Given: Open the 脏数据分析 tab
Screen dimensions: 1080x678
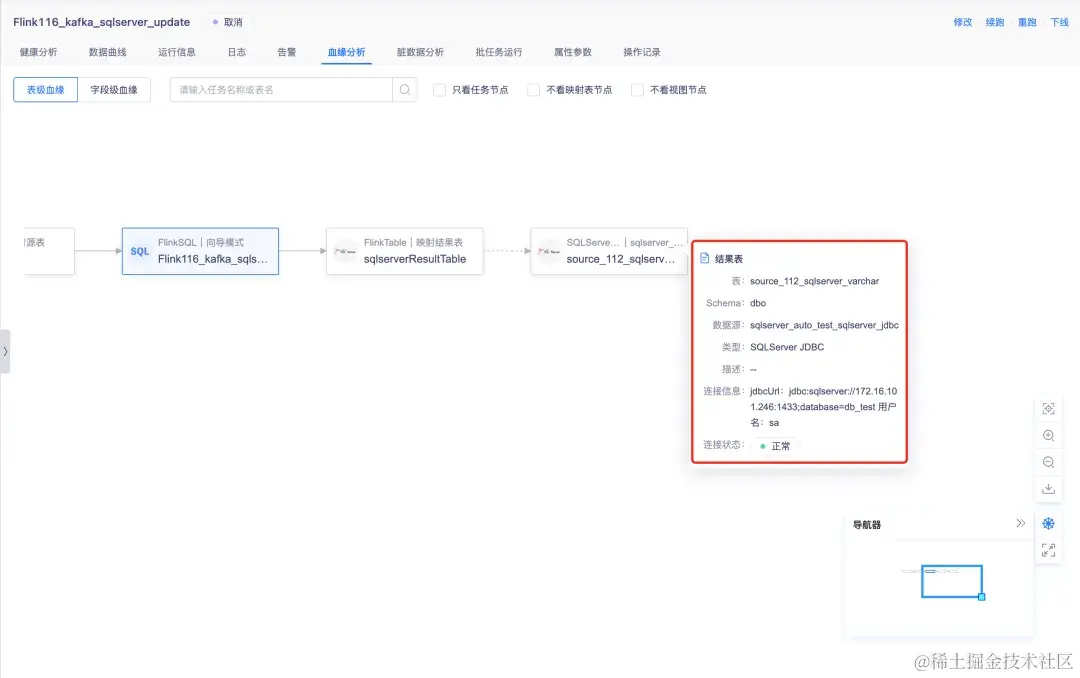Looking at the screenshot, I should (x=420, y=52).
